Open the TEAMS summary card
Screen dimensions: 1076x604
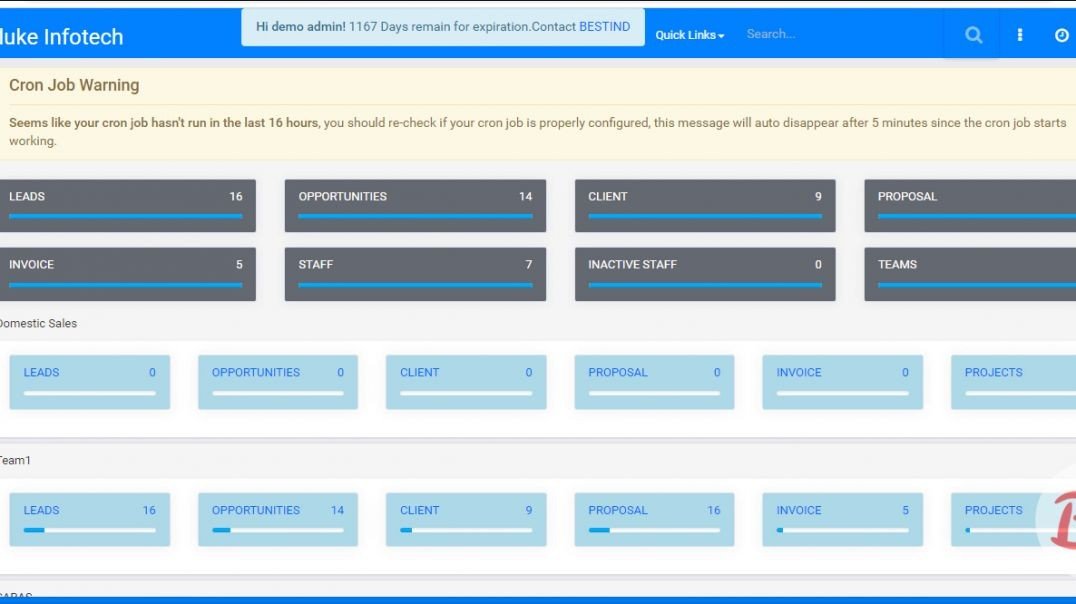(968, 273)
